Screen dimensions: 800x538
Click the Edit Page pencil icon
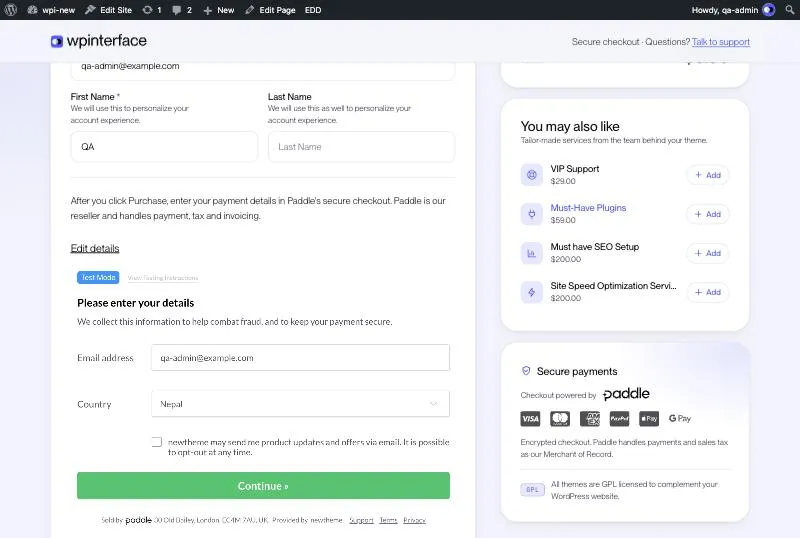click(x=249, y=10)
